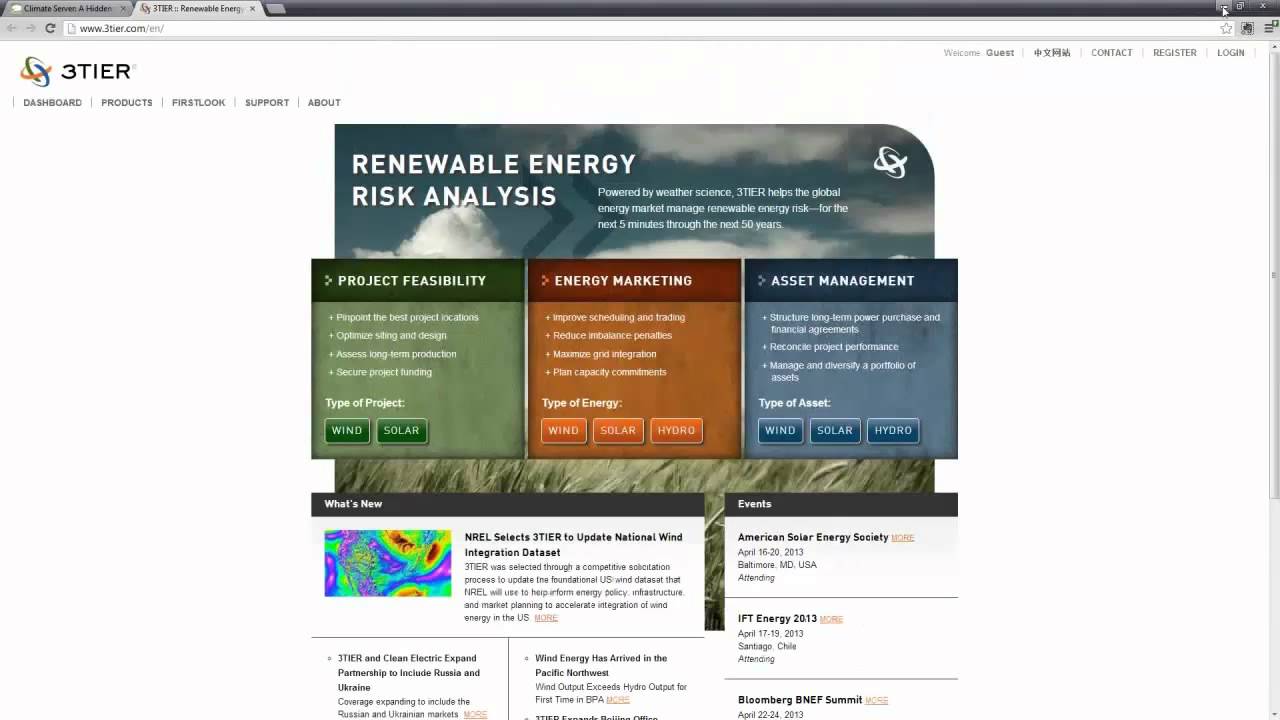This screenshot has width=1280, height=720.
Task: Open the Login link
Action: 1230,53
